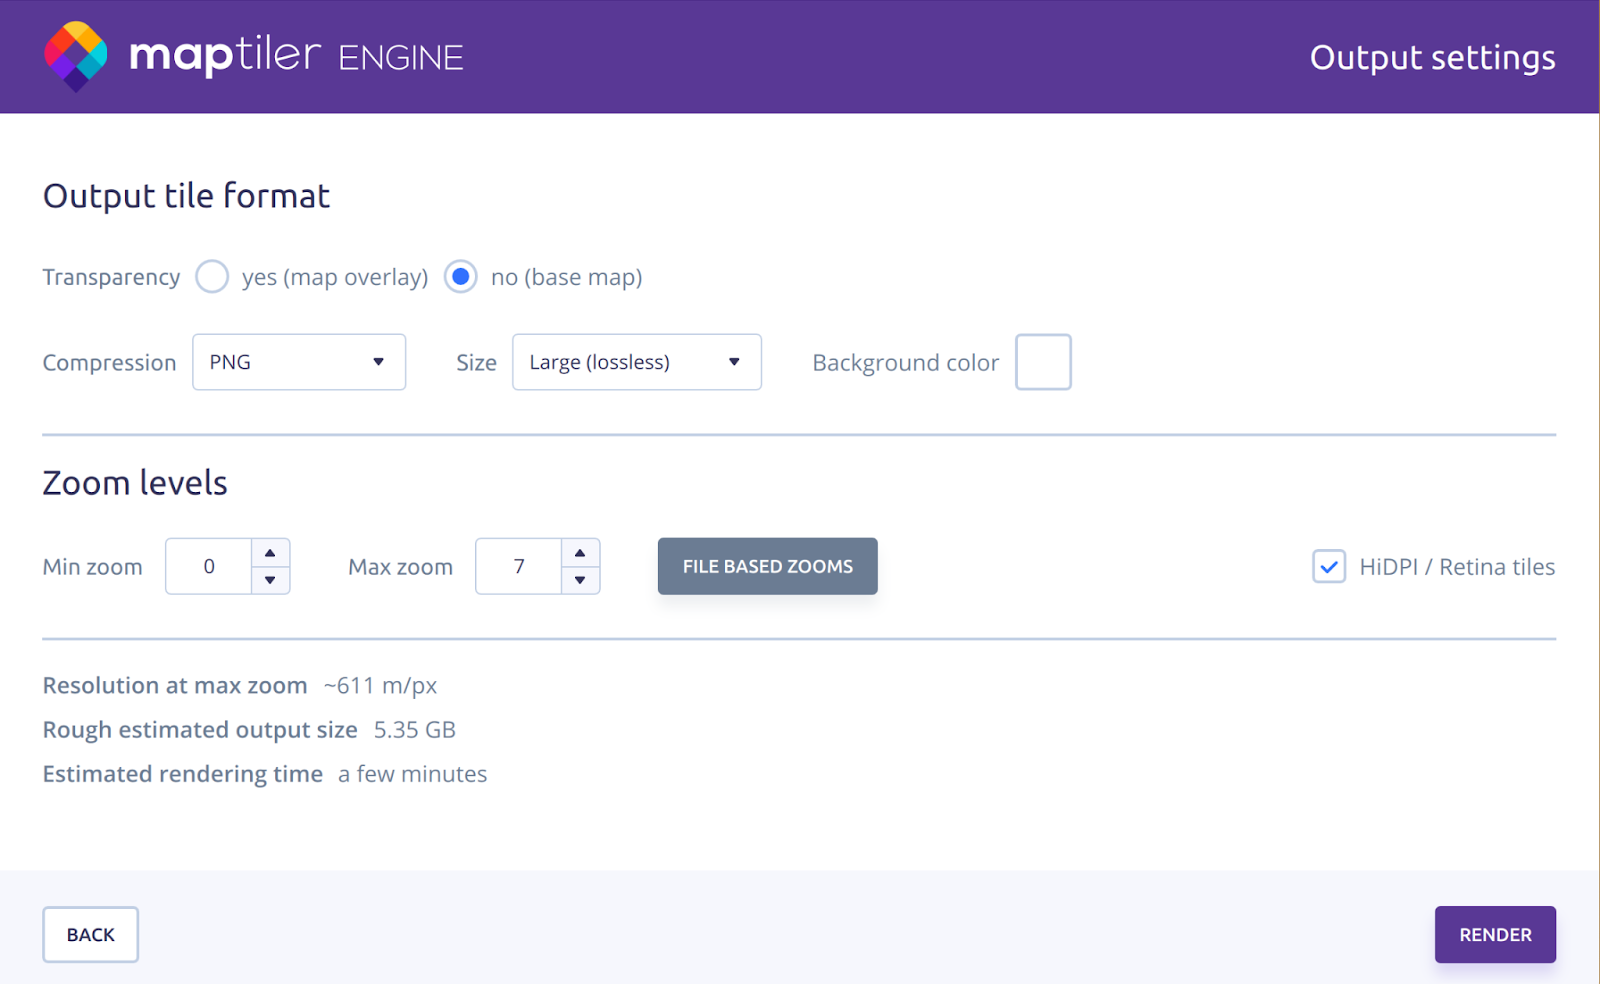Click the File Based Zooms button
Viewport: 1600px width, 984px height.
[767, 566]
